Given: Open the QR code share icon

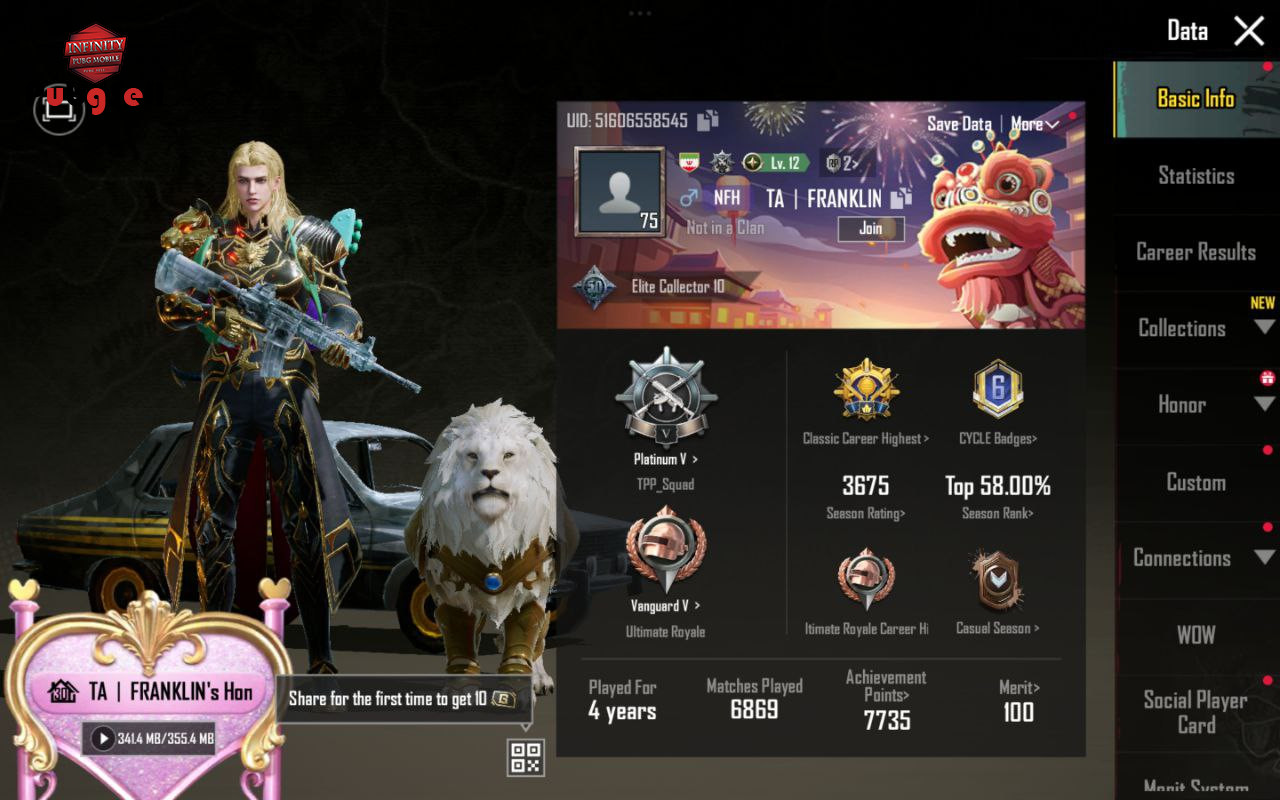Looking at the screenshot, I should point(526,757).
